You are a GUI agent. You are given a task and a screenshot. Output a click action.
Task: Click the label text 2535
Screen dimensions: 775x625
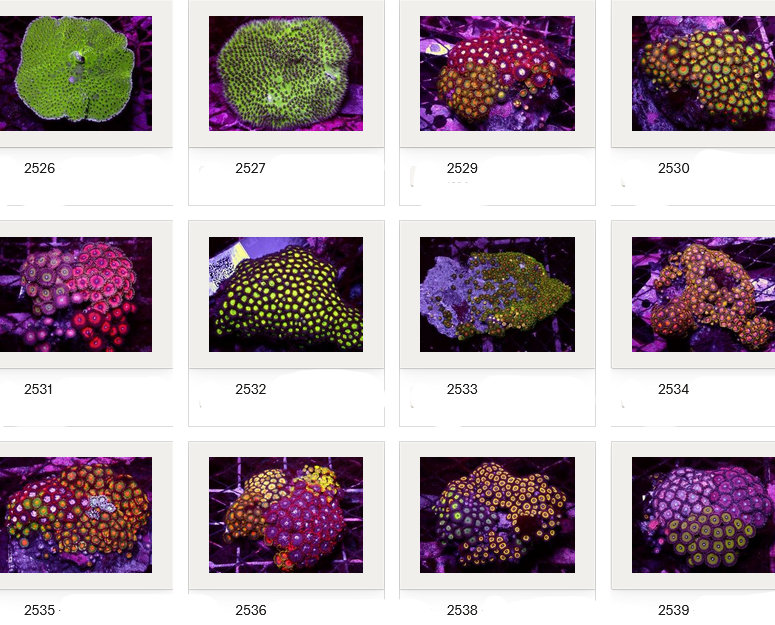(40, 610)
